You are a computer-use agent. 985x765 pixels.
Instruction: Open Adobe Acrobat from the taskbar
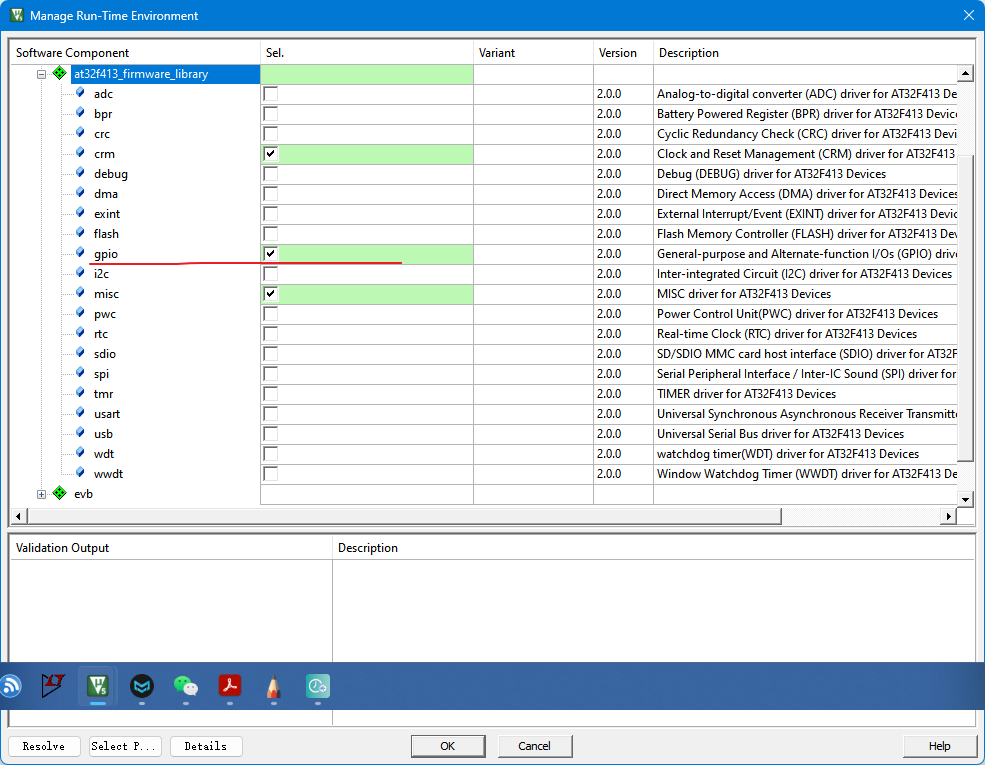click(x=230, y=686)
